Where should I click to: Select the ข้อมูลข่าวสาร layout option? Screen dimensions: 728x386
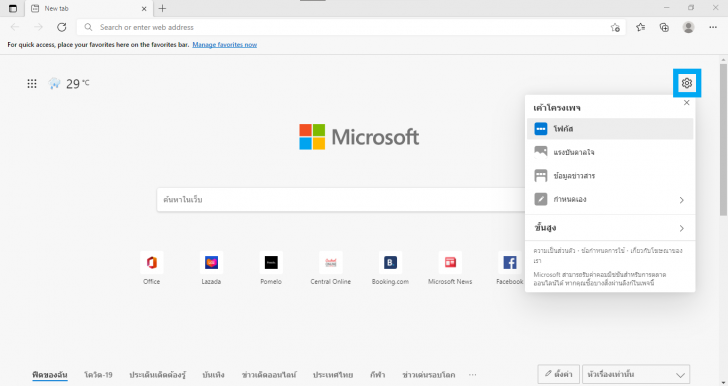[610, 176]
